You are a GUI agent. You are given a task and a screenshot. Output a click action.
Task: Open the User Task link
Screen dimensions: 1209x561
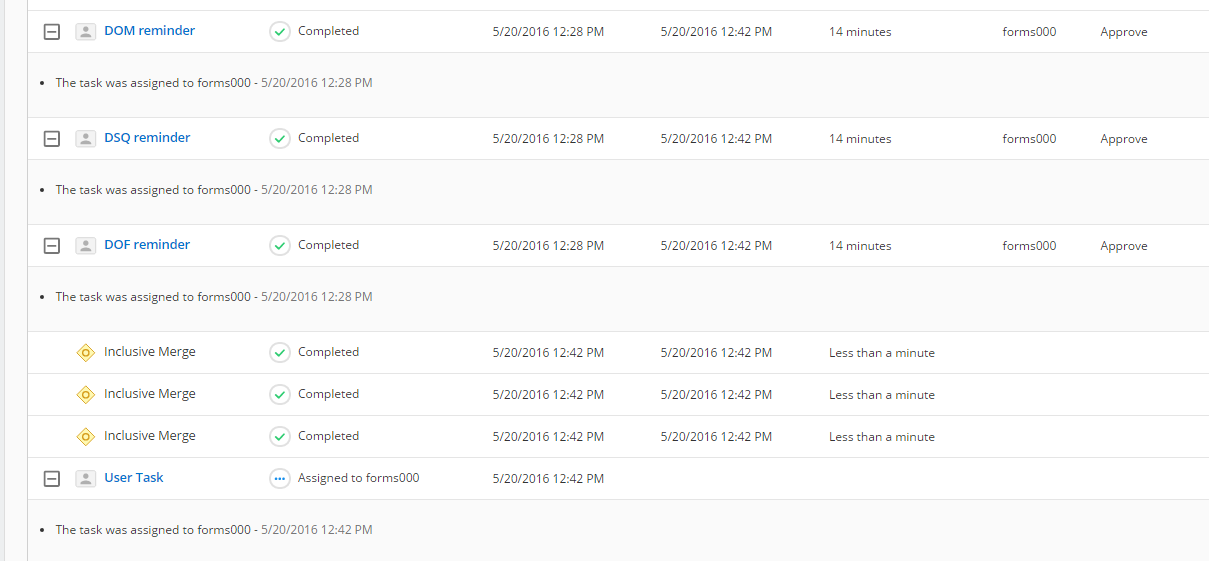coord(133,478)
